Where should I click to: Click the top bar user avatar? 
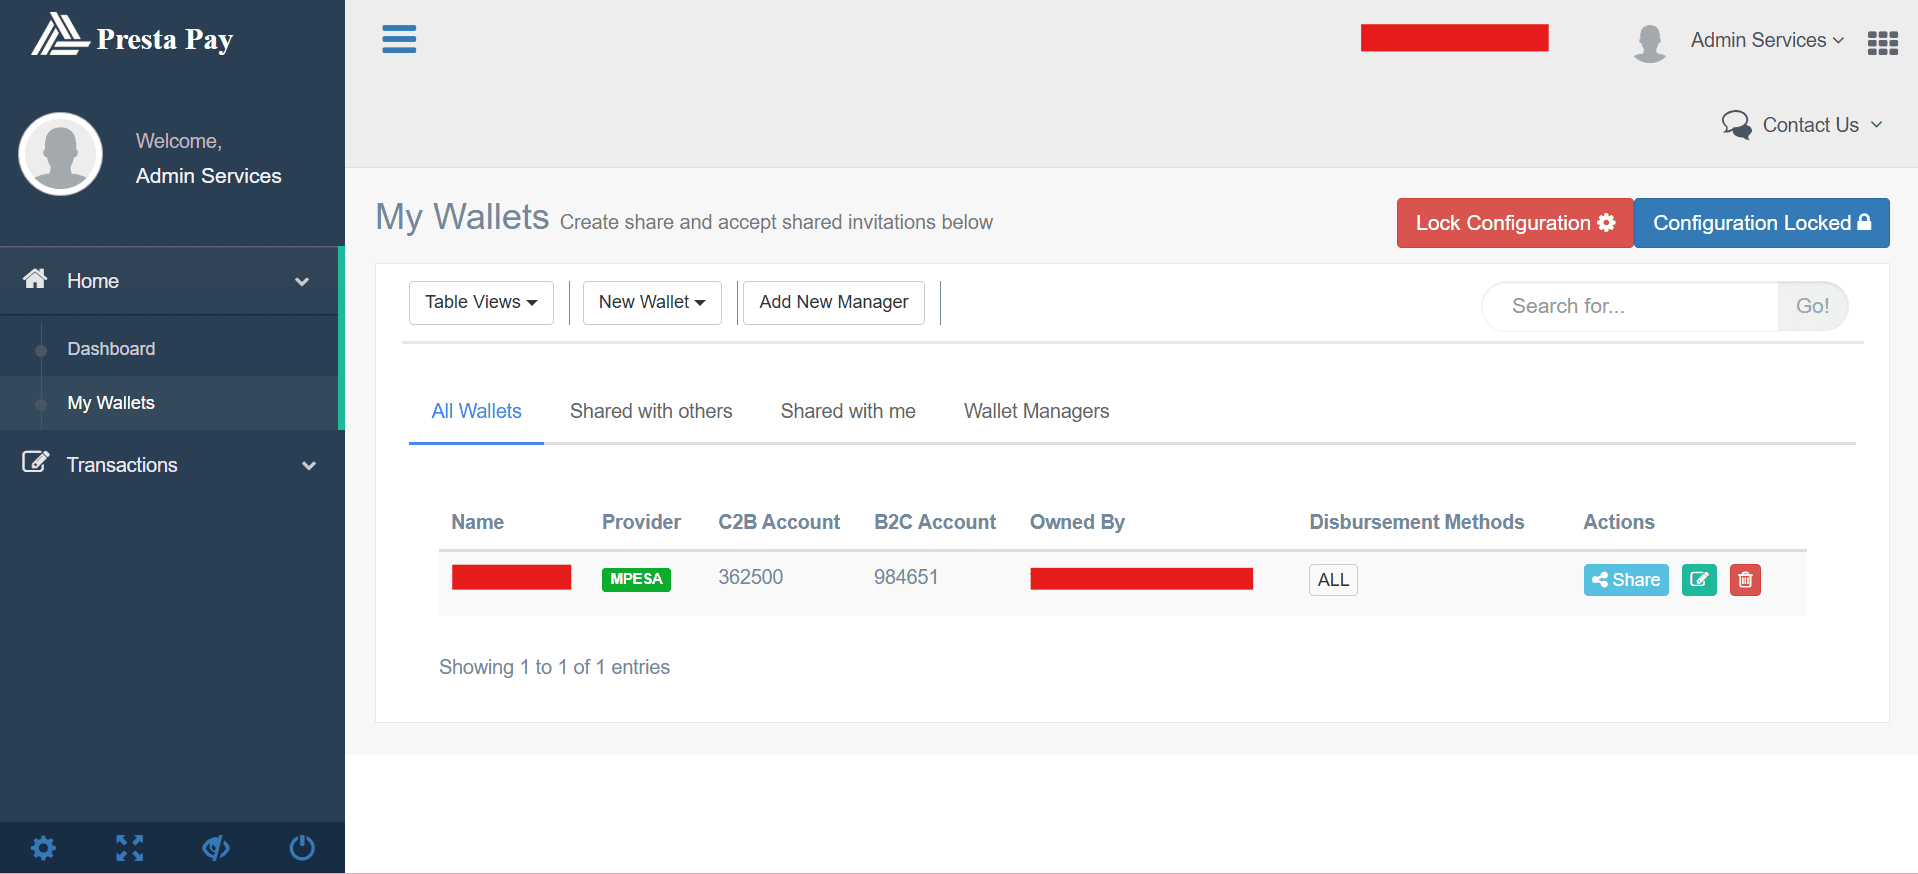1649,43
